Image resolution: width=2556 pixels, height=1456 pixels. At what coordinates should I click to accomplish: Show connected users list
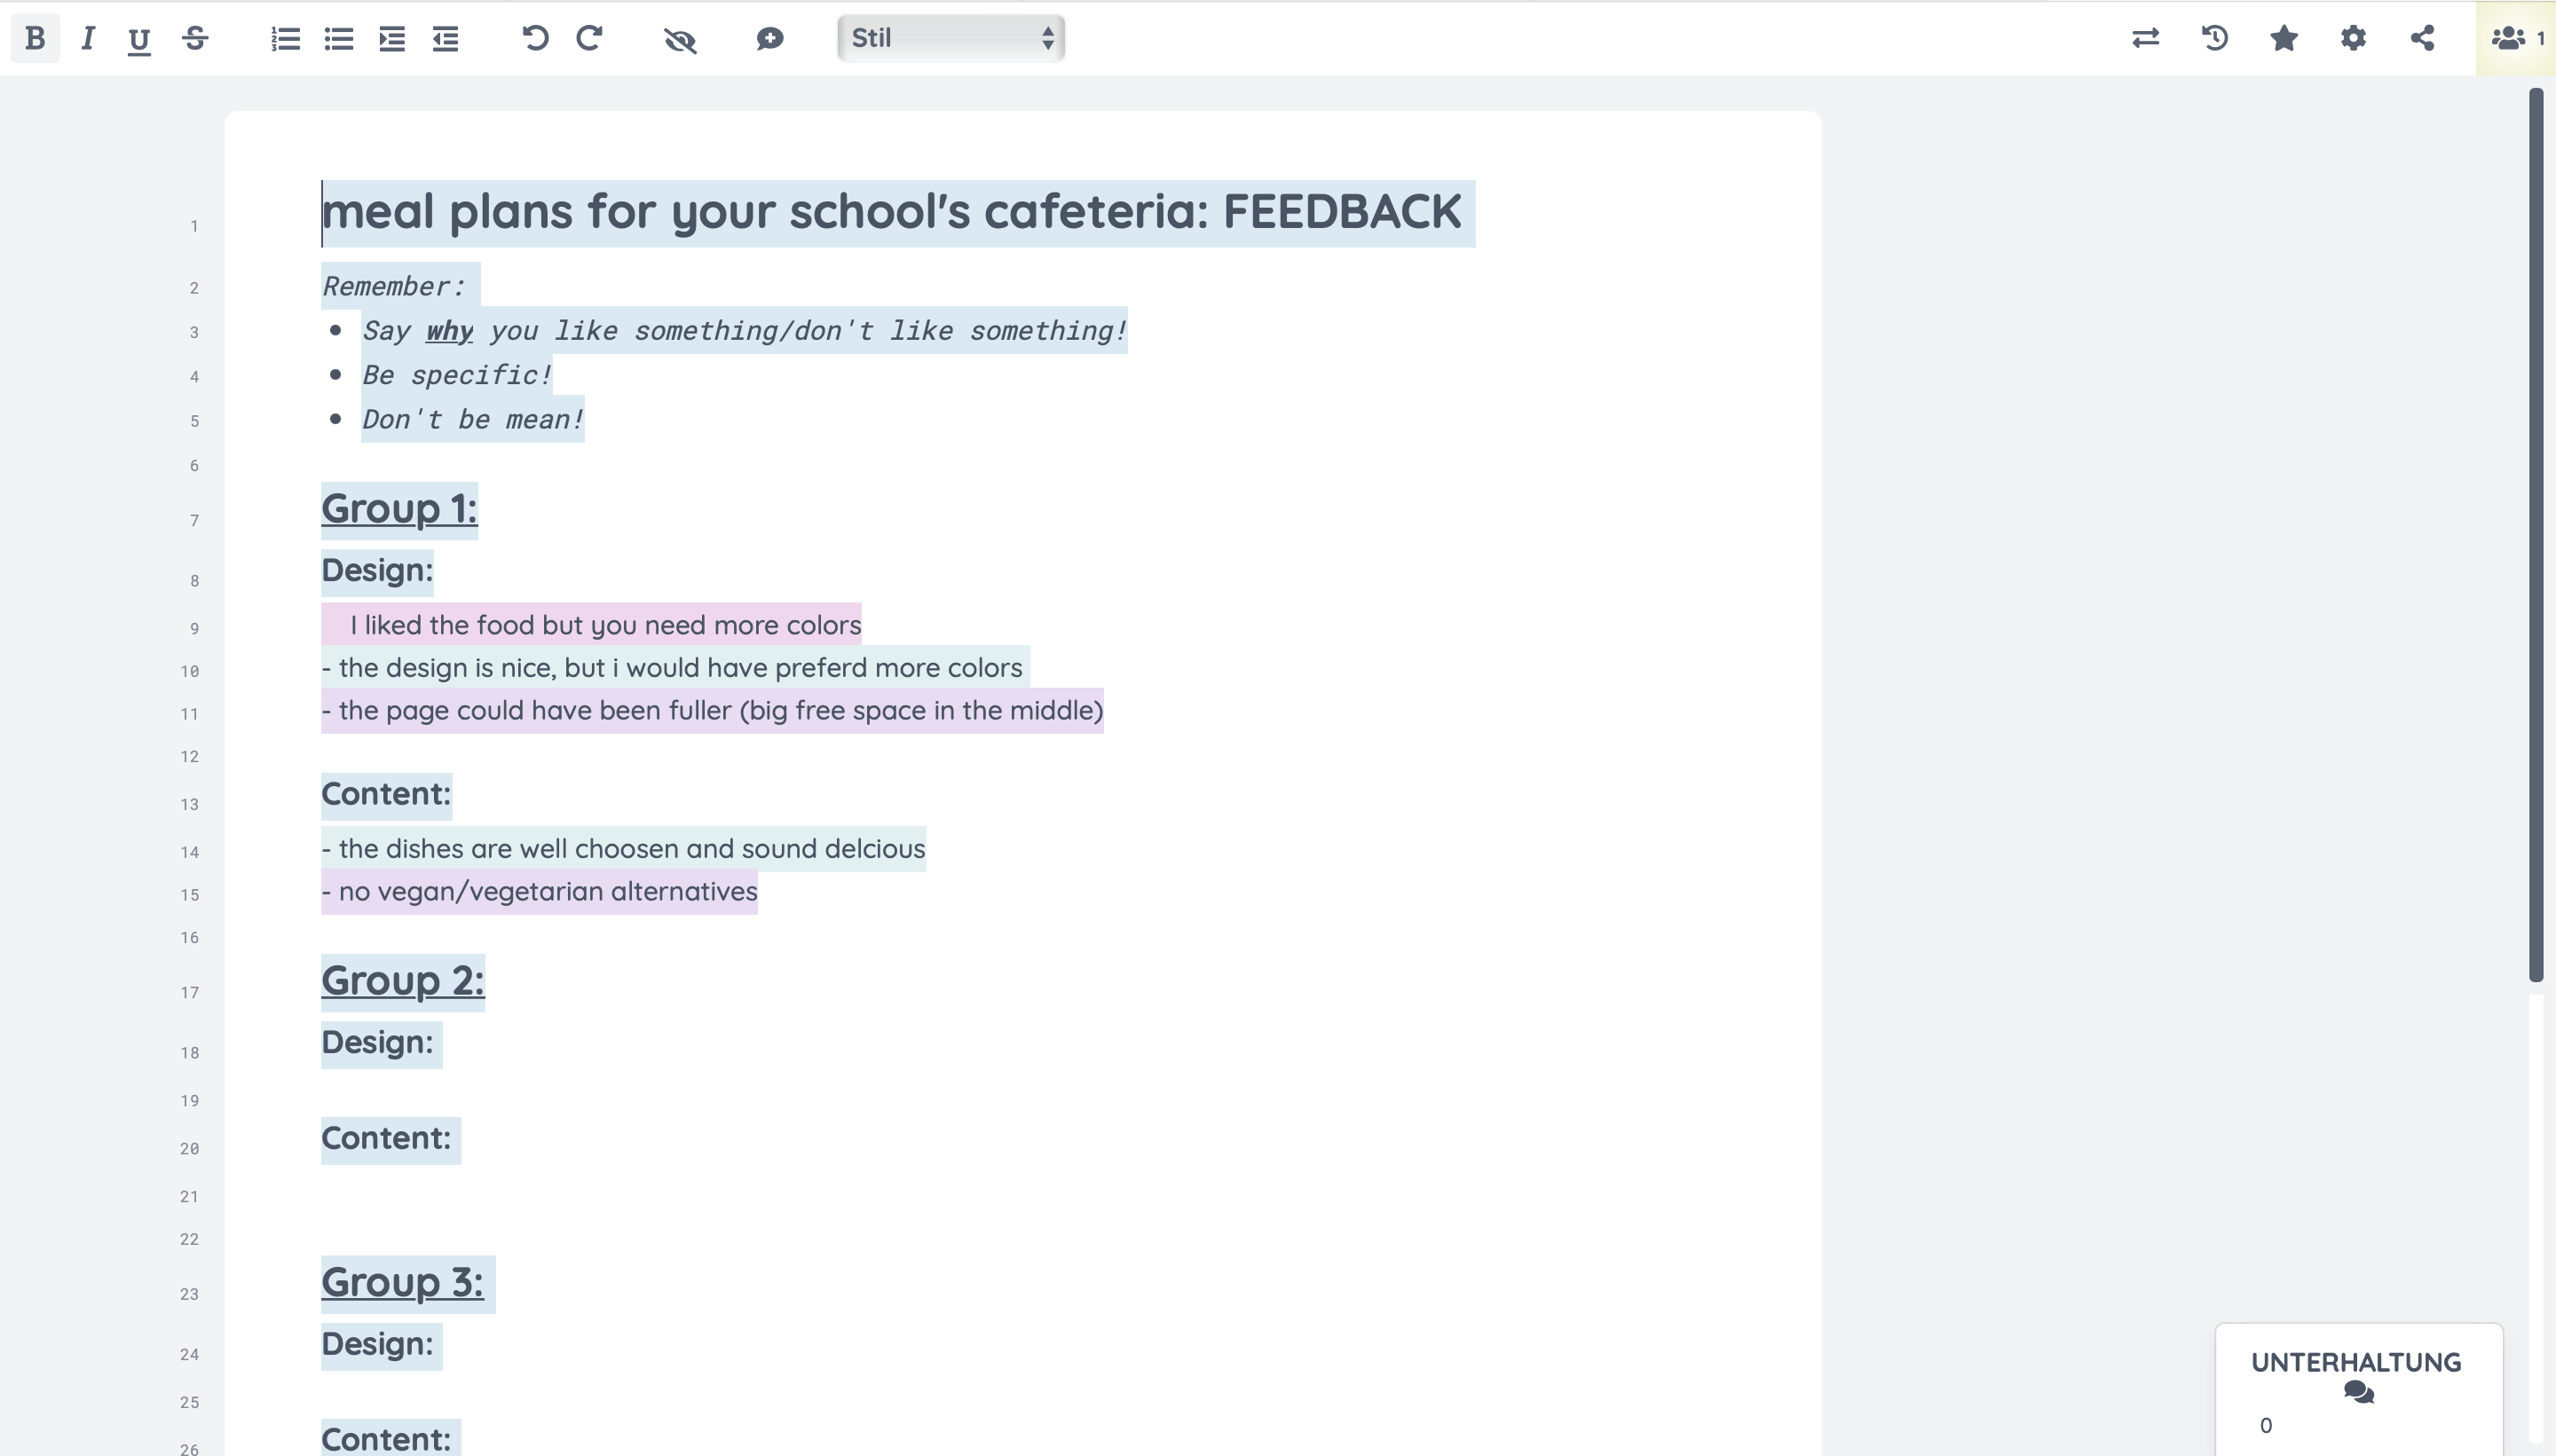[x=2515, y=38]
